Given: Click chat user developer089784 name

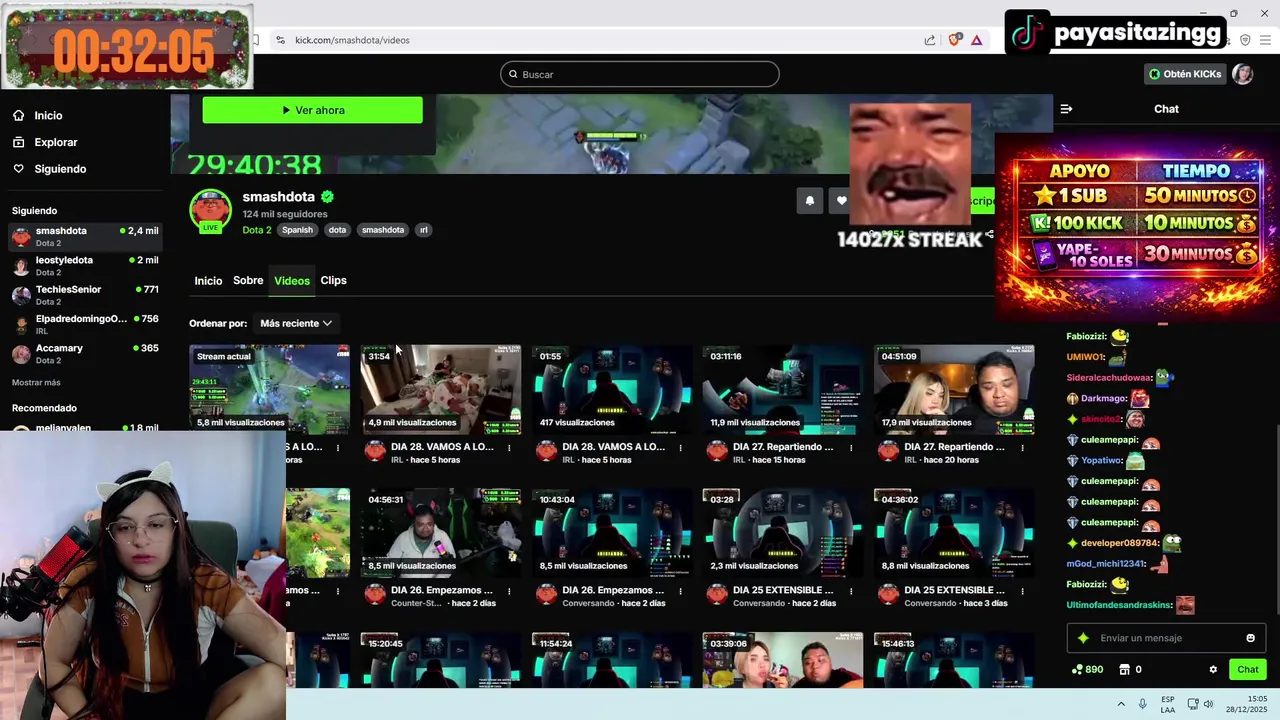Looking at the screenshot, I should (x=1119, y=543).
